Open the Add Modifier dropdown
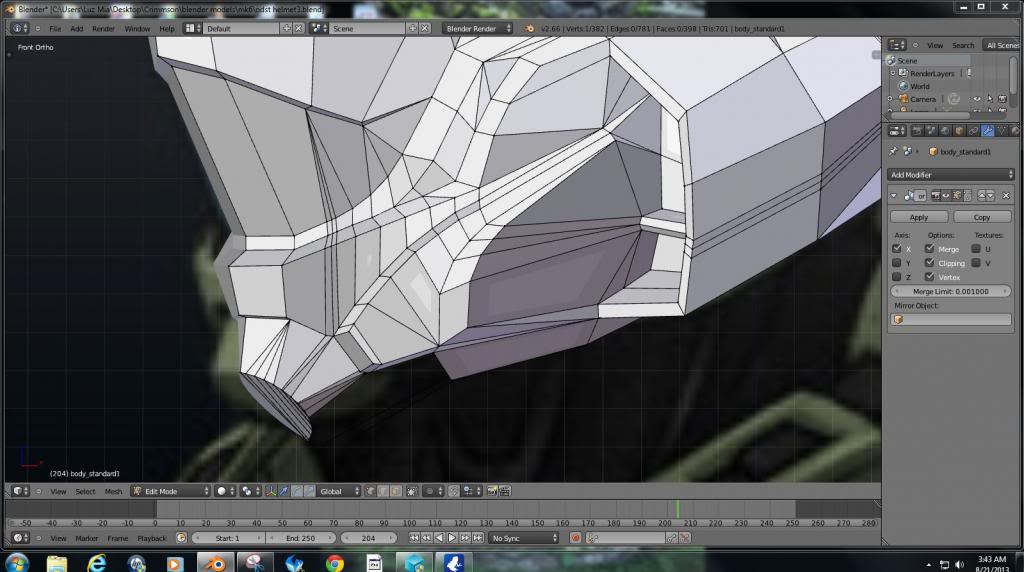The width and height of the screenshot is (1024, 572). [x=951, y=174]
